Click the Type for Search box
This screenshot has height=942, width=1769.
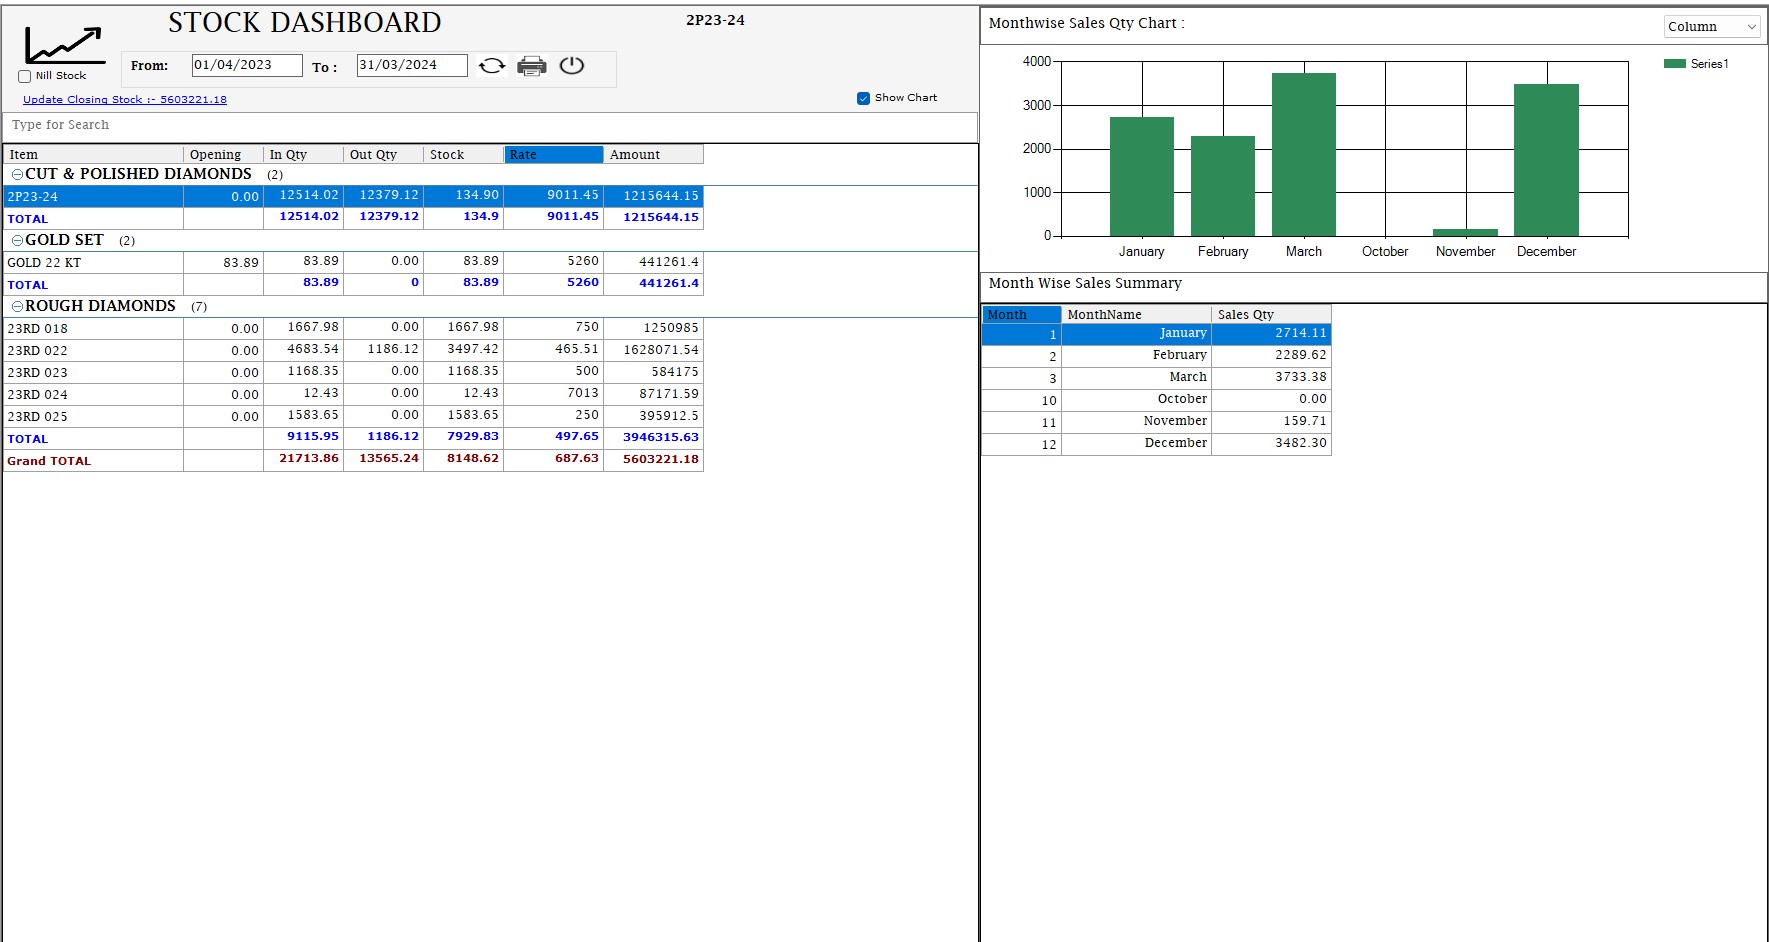490,126
